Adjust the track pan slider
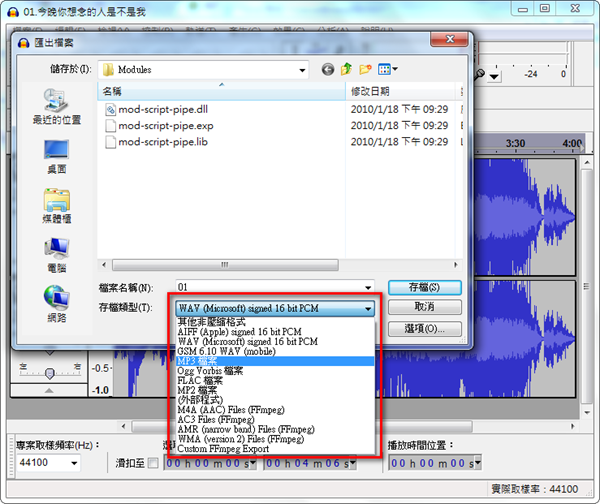The image size is (600, 504). [x=50, y=373]
